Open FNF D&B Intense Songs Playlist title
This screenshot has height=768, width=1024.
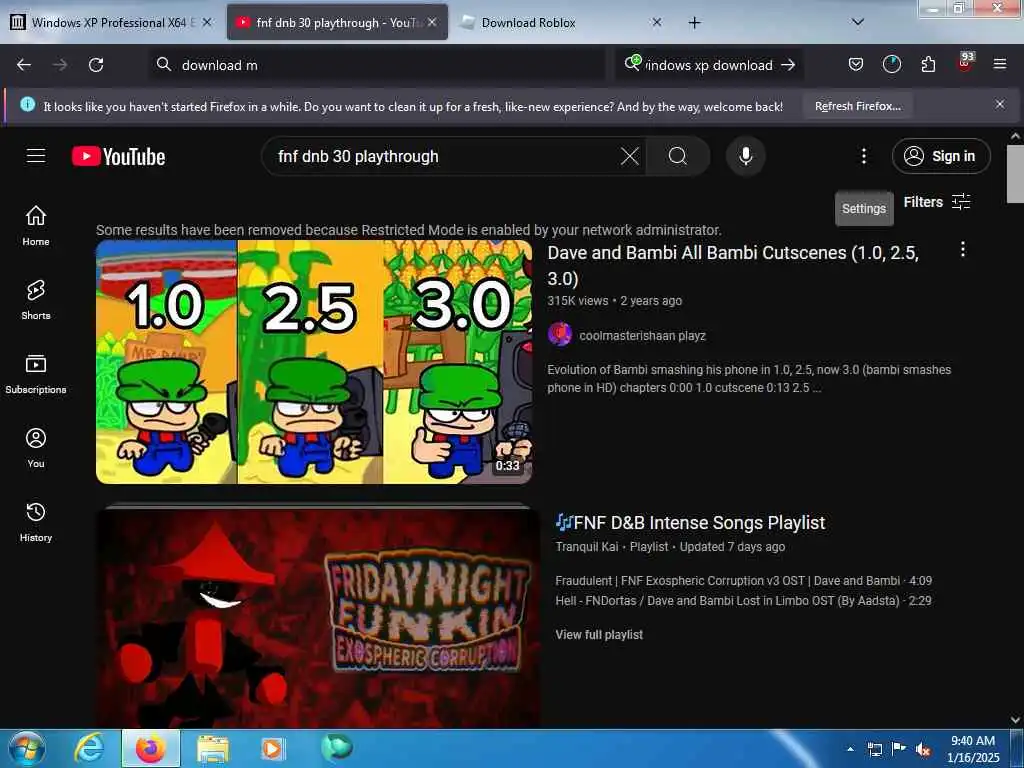point(690,522)
